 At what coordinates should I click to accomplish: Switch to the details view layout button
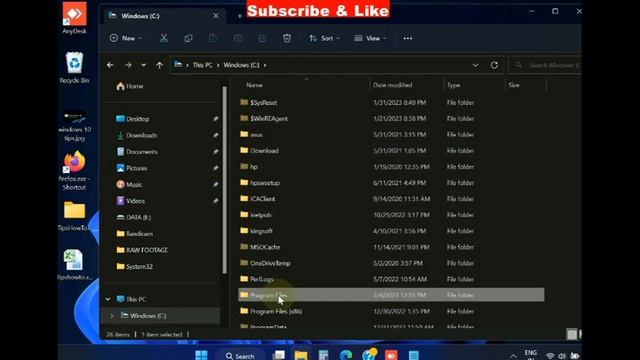[571, 334]
